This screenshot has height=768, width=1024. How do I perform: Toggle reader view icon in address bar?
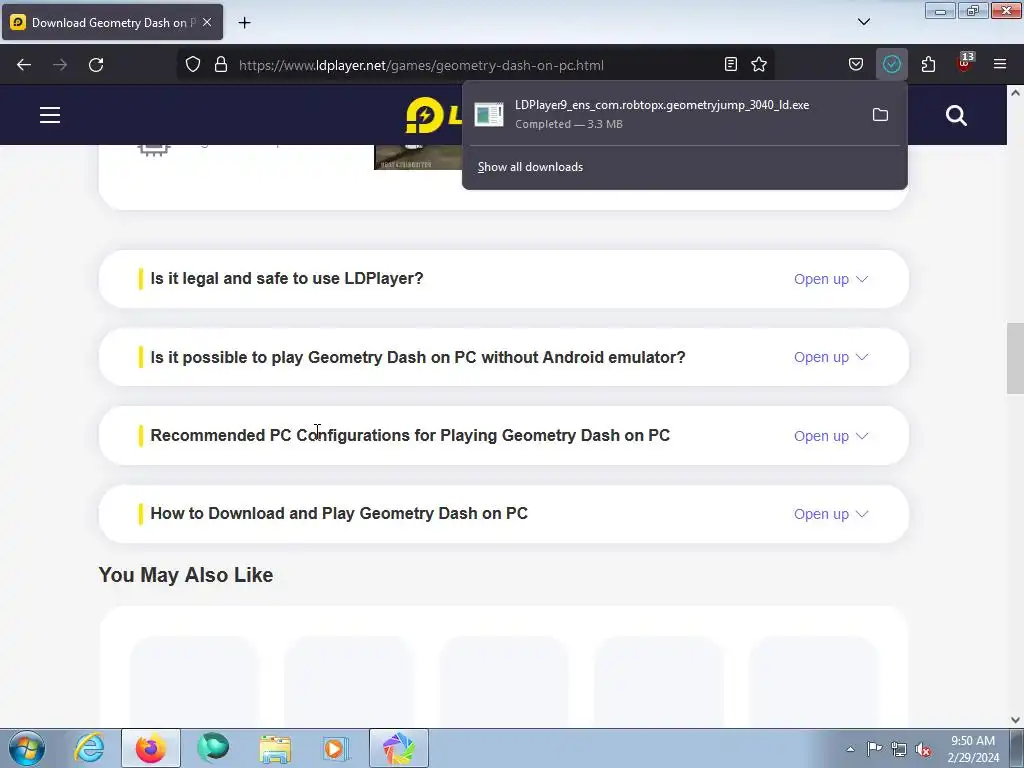pos(731,64)
